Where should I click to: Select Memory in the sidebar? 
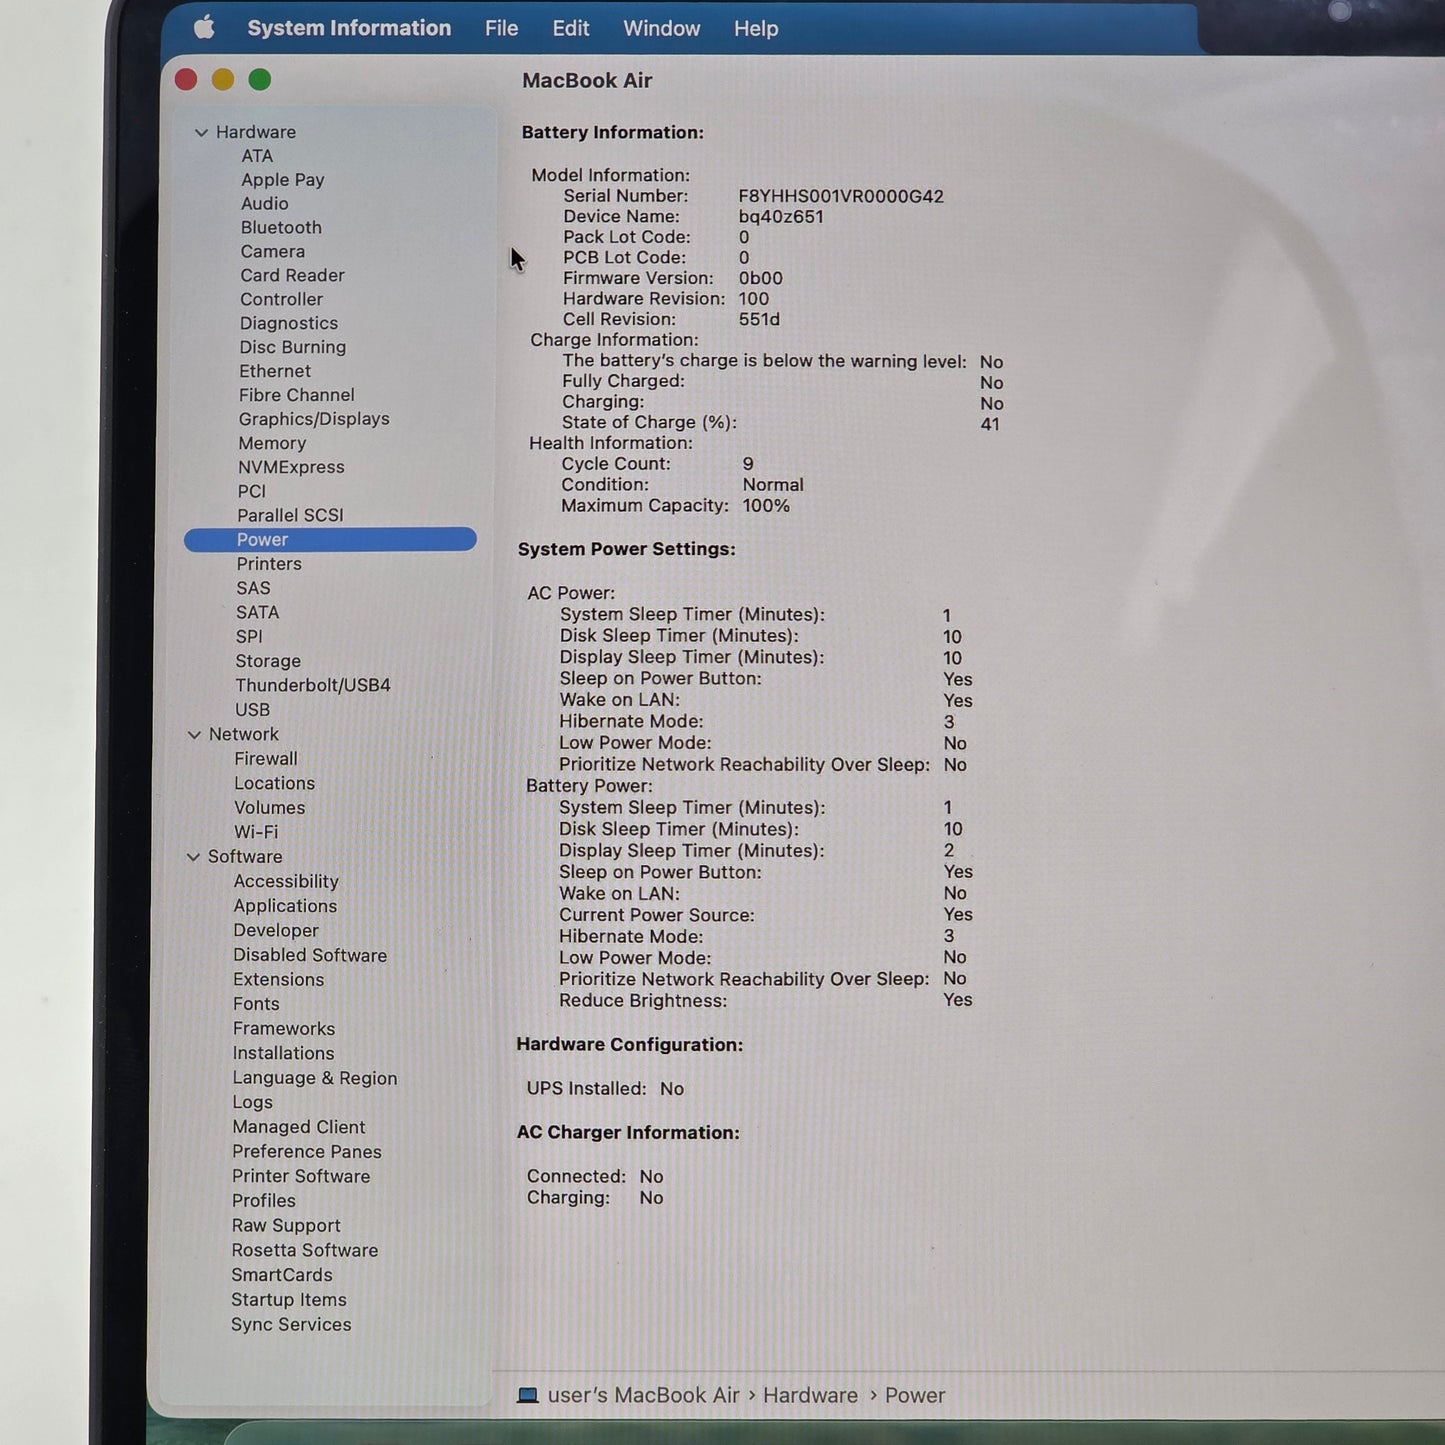[x=272, y=443]
